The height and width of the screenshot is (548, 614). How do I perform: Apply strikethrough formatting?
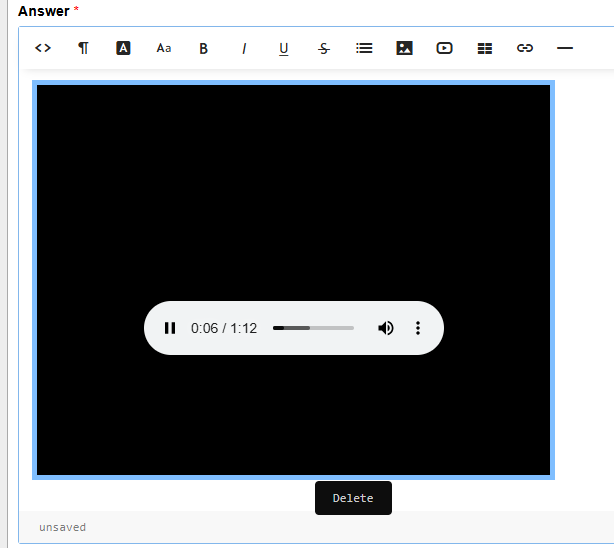pos(324,48)
